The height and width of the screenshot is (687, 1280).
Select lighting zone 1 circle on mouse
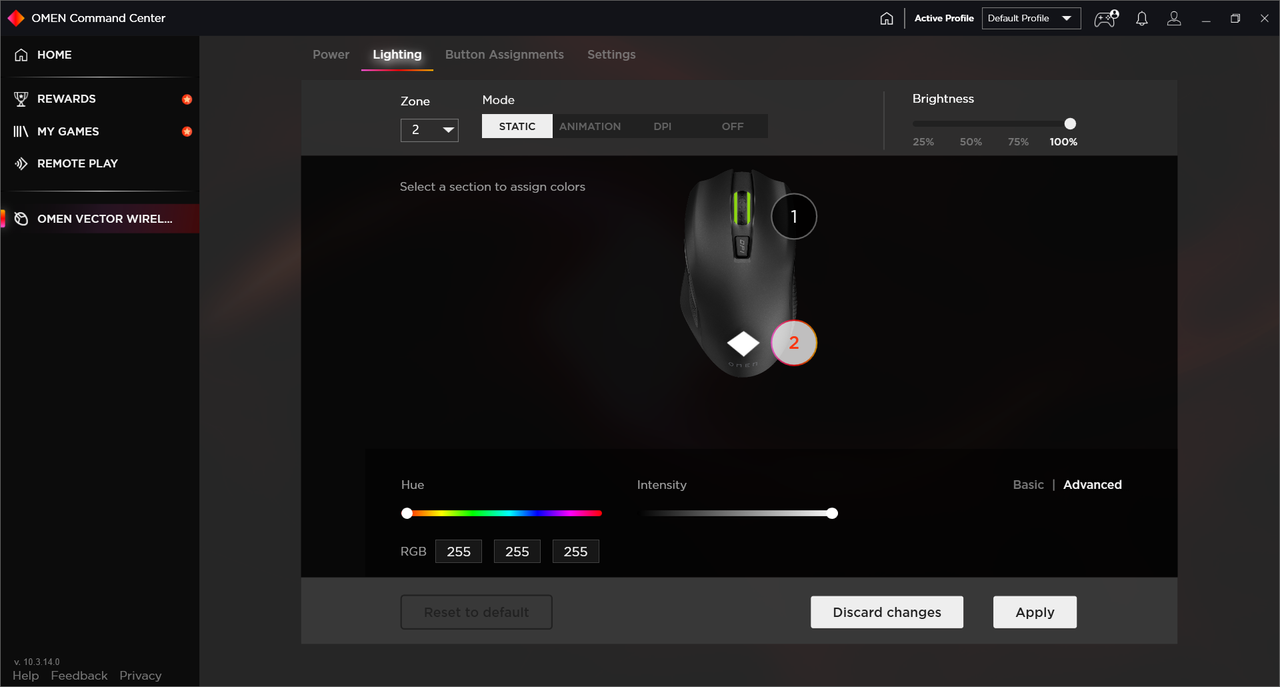[794, 216]
